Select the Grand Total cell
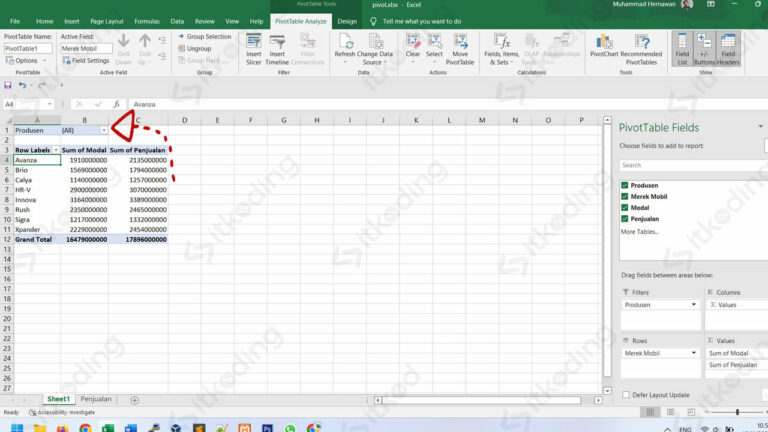Screen dimensions: 768x432 [37, 240]
